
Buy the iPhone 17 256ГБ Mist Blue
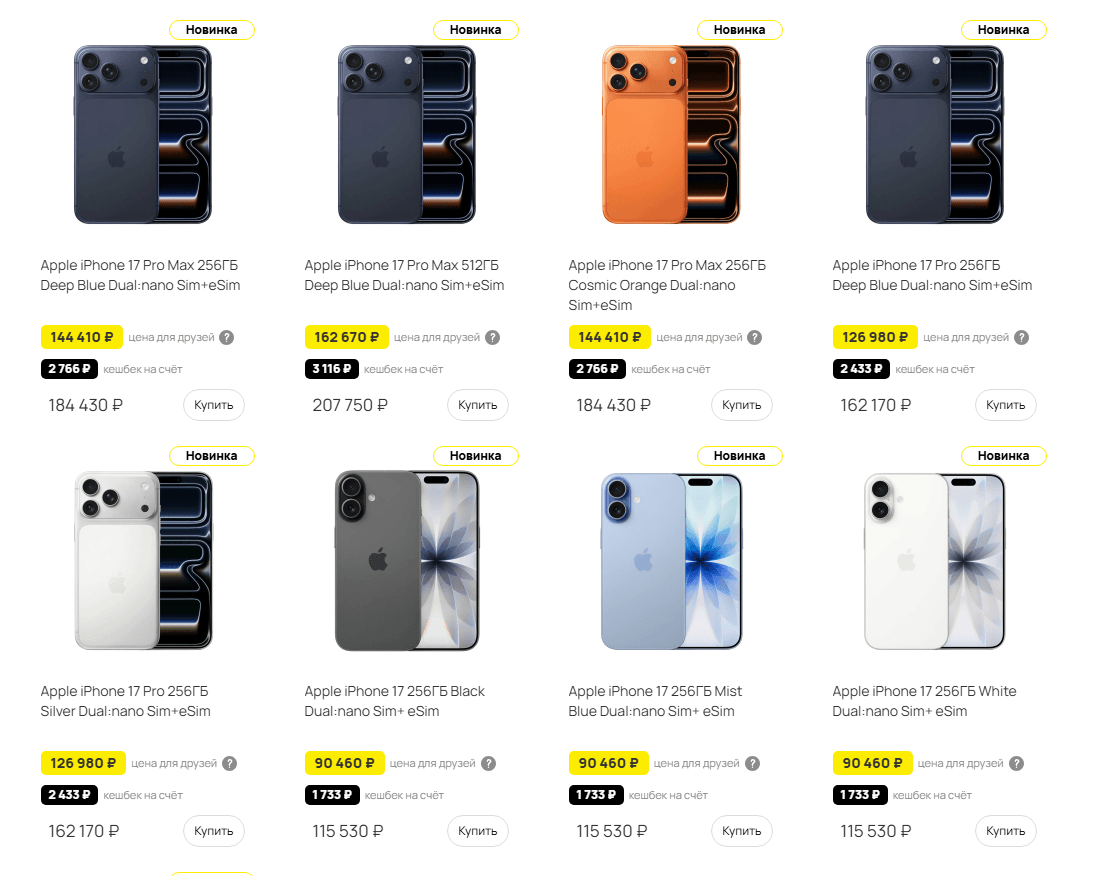point(741,831)
